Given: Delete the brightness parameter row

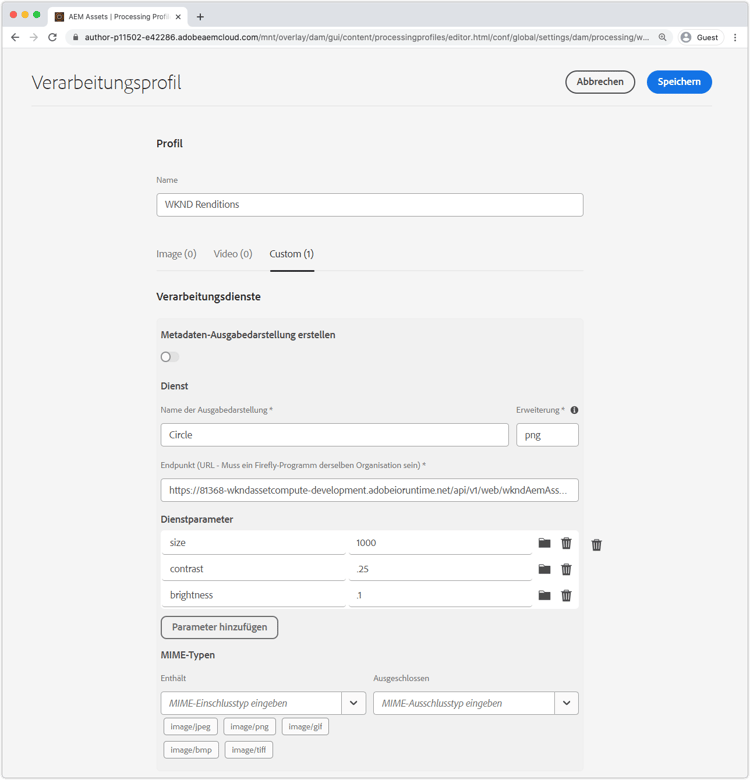Looking at the screenshot, I should pyautogui.click(x=566, y=595).
